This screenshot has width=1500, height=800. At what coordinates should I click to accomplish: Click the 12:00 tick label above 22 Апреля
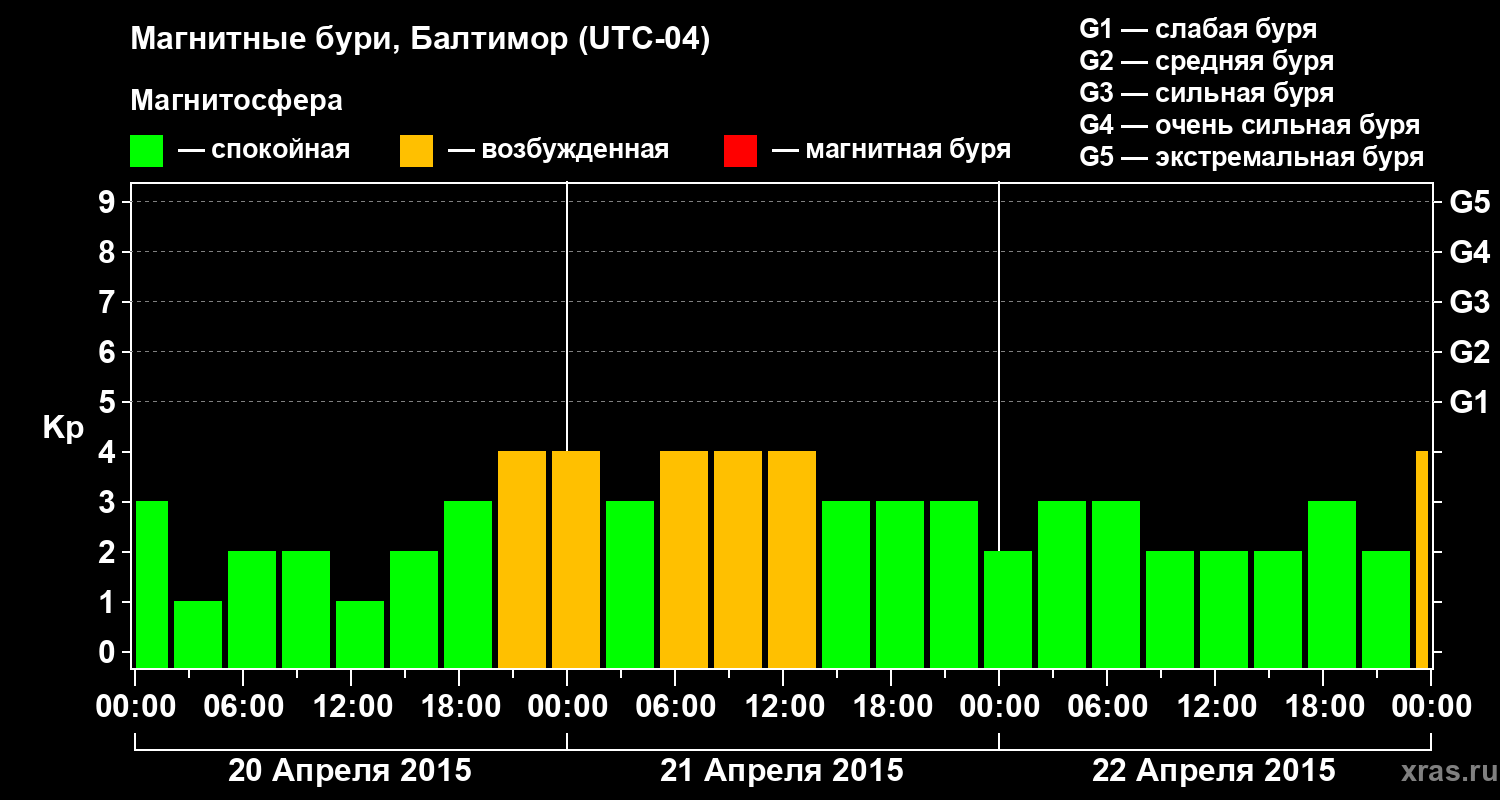(x=1215, y=707)
